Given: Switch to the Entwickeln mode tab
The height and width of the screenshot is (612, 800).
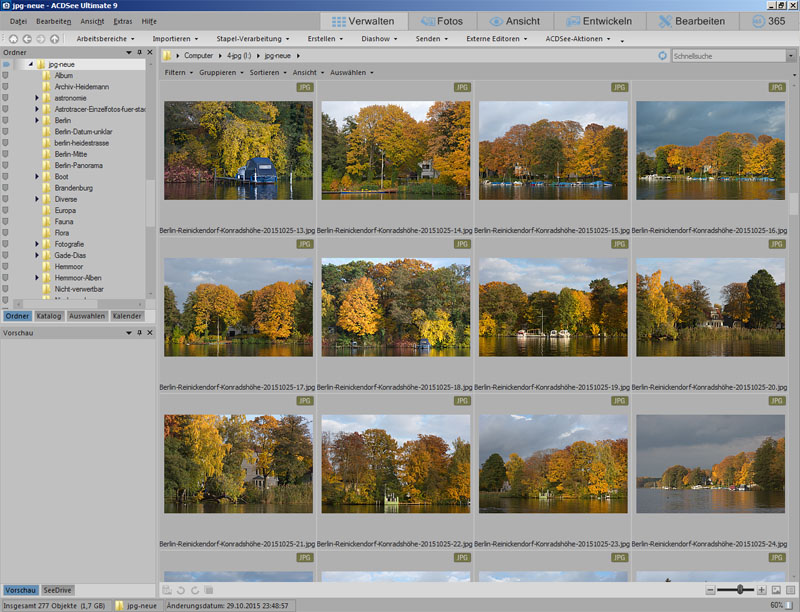Looking at the screenshot, I should (x=600, y=21).
